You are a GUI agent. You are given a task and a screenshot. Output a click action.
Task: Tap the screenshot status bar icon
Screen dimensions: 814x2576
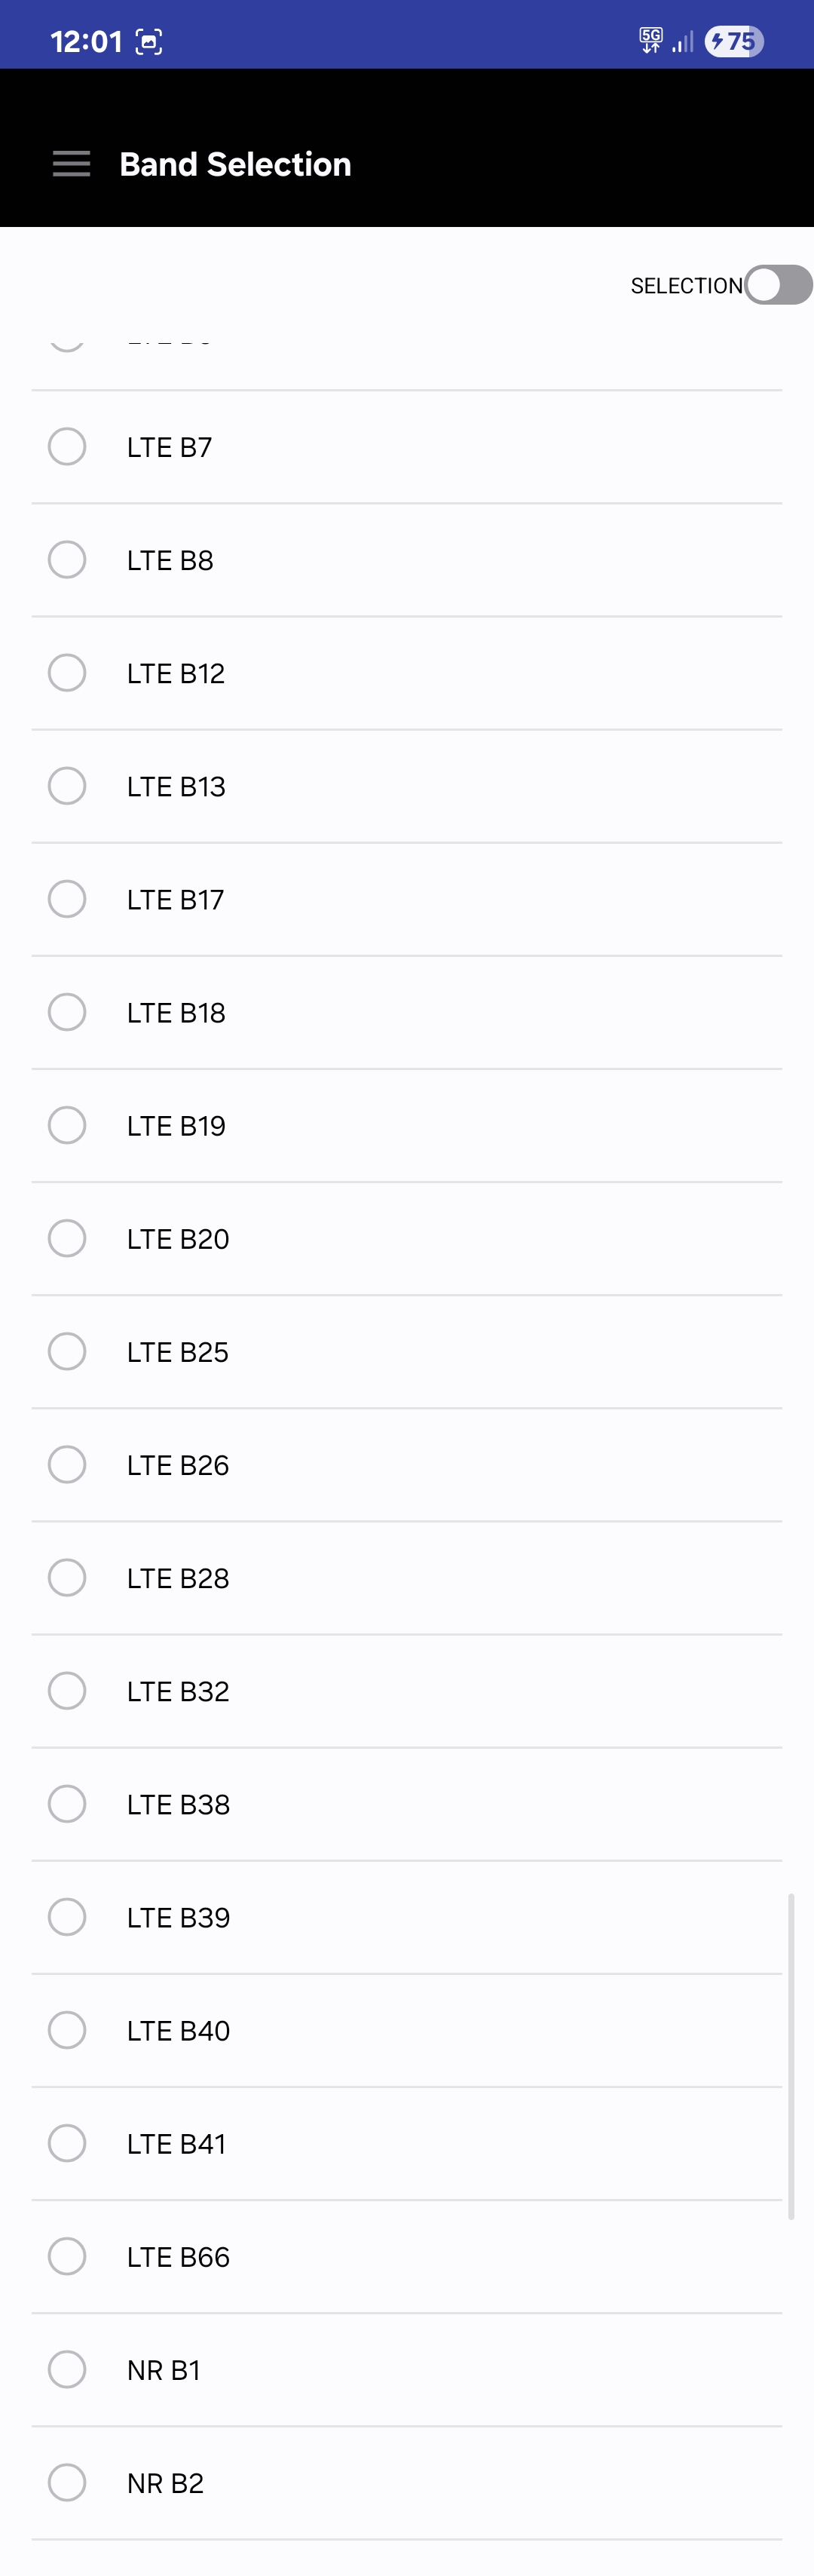149,42
